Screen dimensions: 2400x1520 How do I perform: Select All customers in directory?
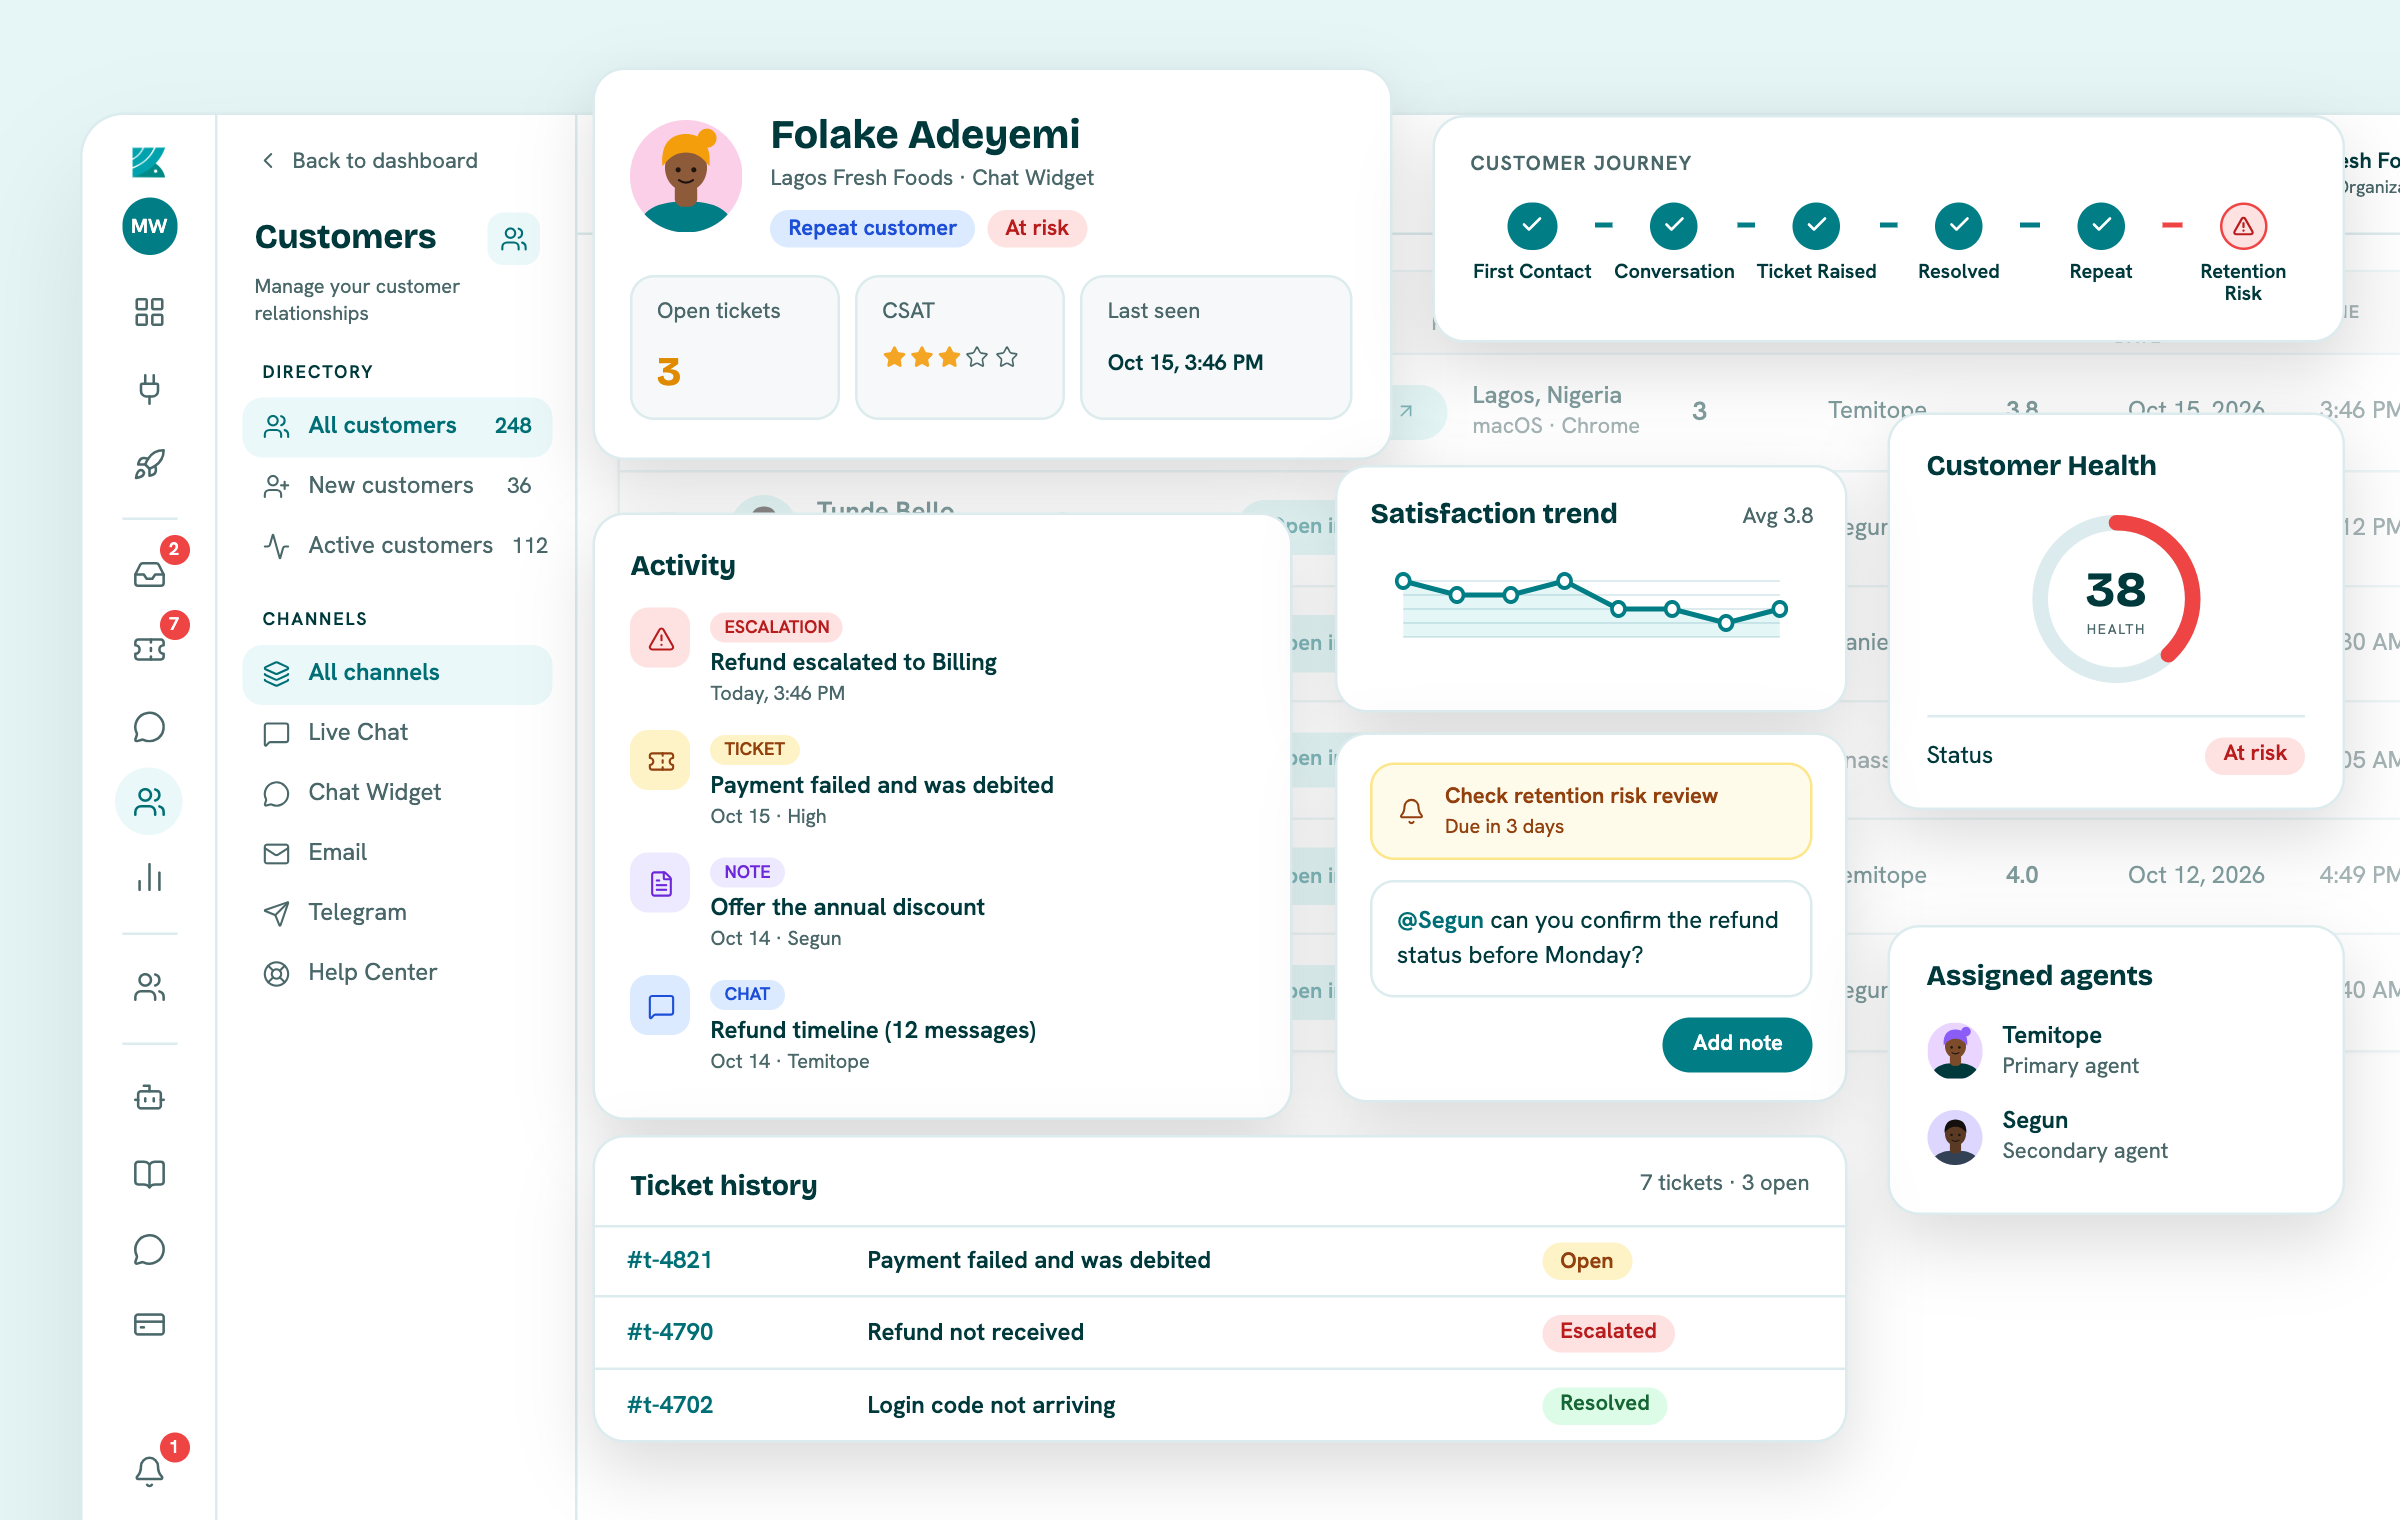point(398,426)
